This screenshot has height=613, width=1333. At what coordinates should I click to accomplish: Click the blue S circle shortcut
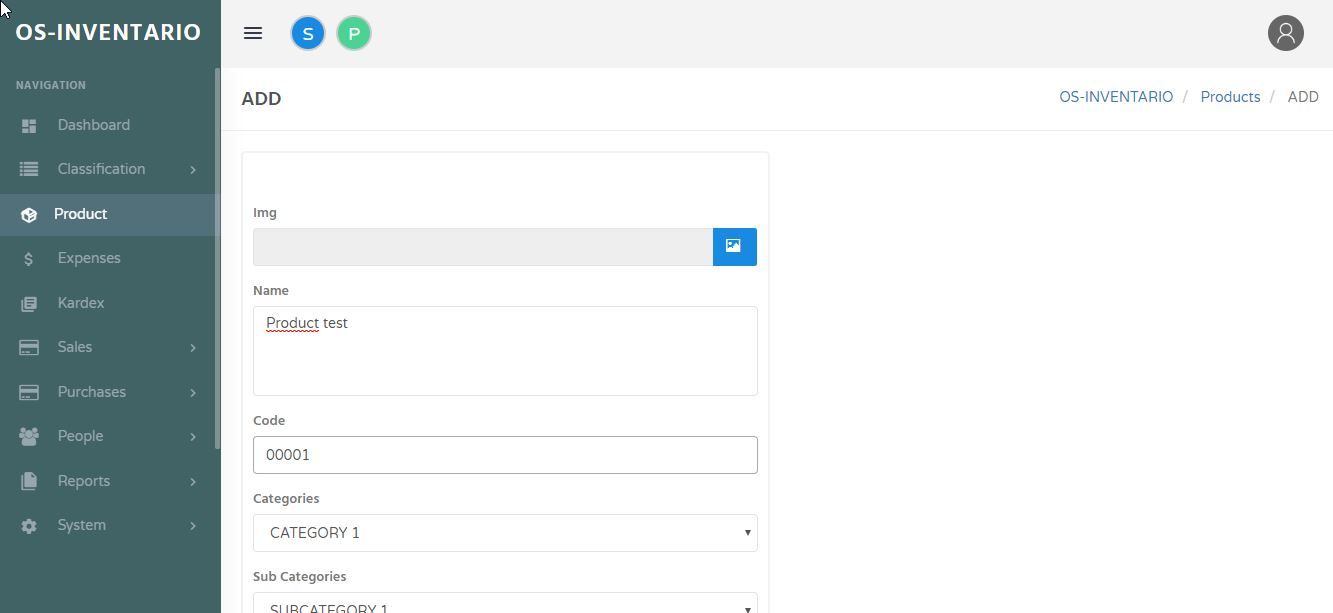[x=308, y=33]
